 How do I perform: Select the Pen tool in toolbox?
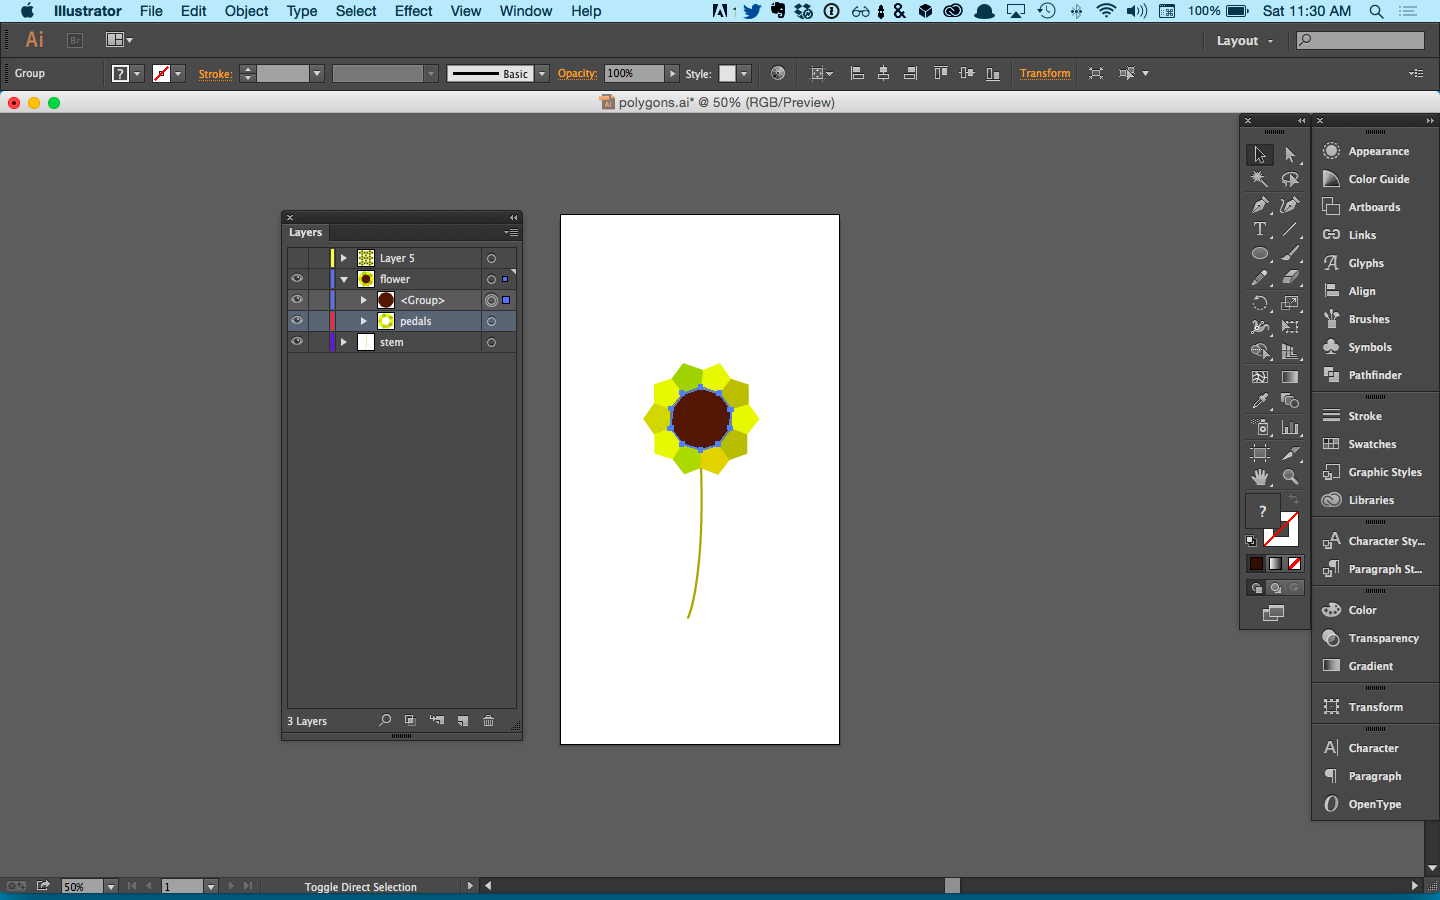click(1260, 205)
